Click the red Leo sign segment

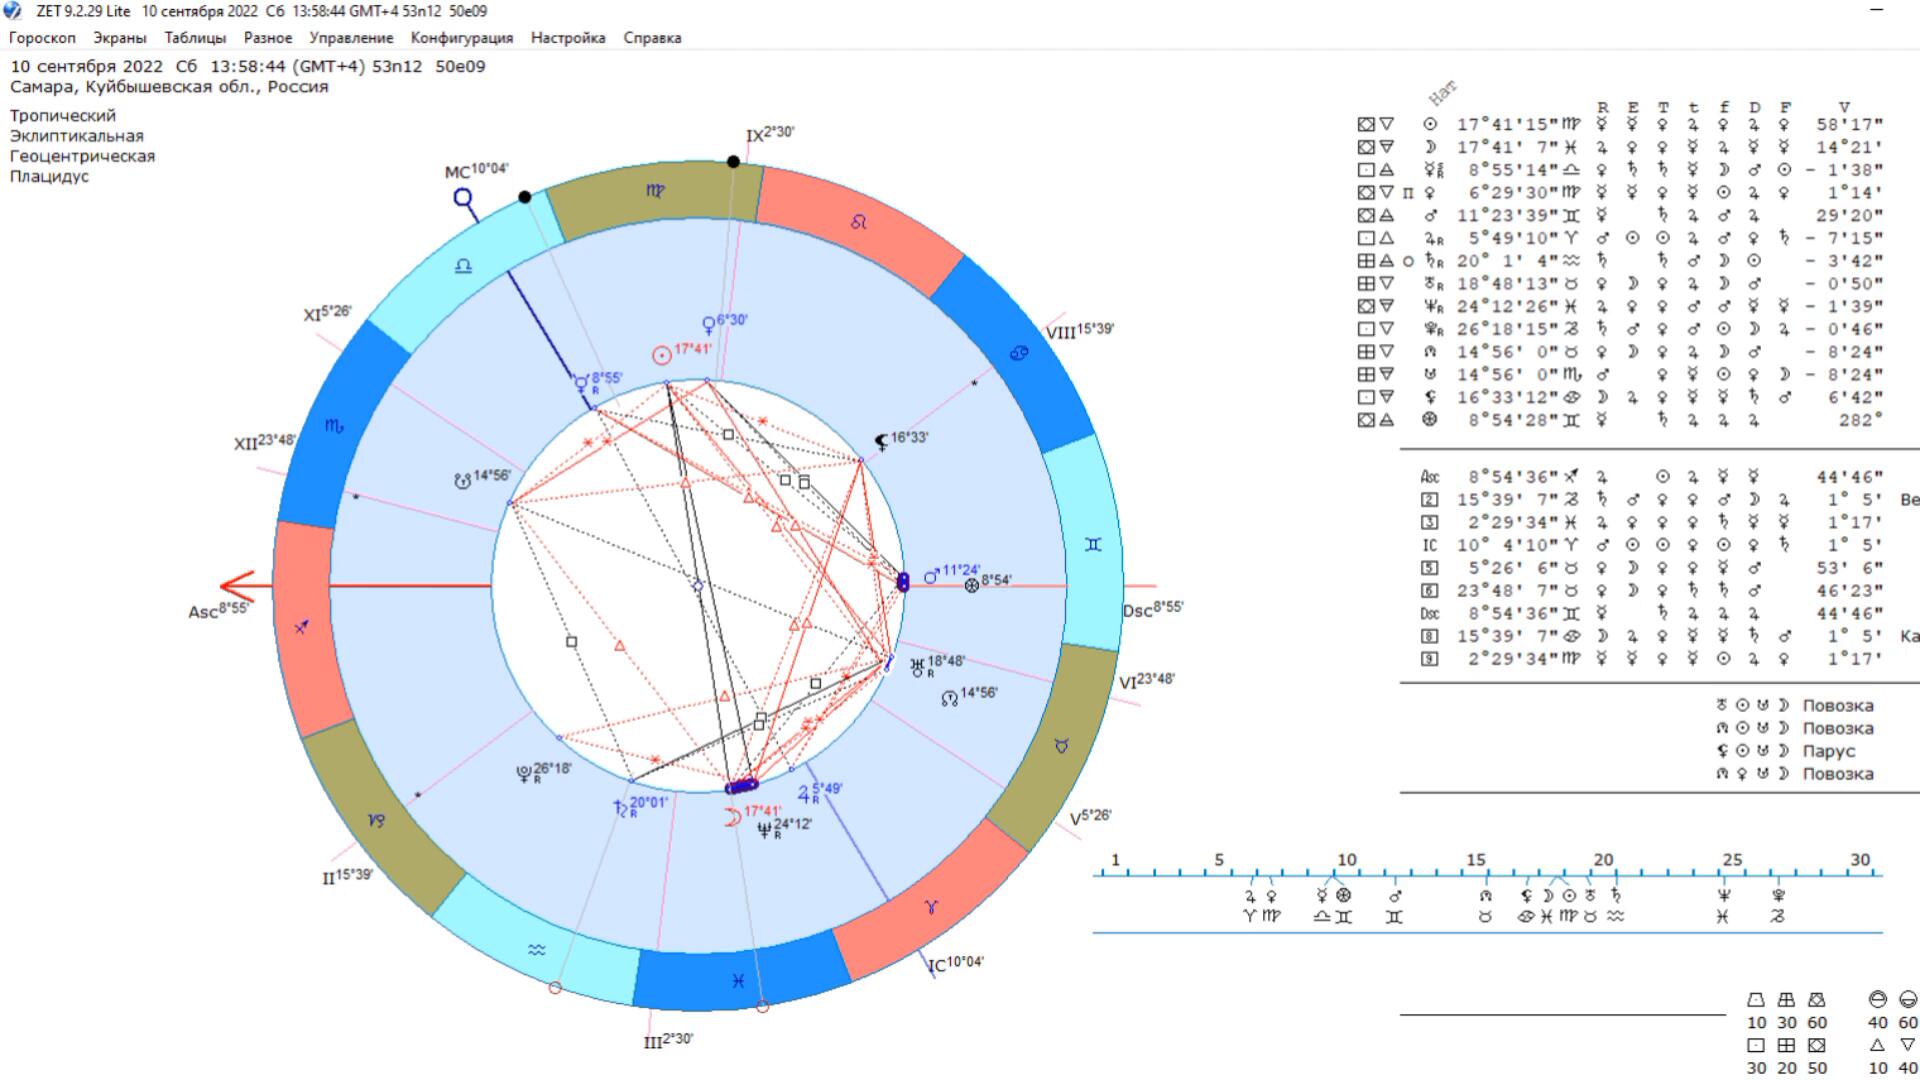point(858,223)
